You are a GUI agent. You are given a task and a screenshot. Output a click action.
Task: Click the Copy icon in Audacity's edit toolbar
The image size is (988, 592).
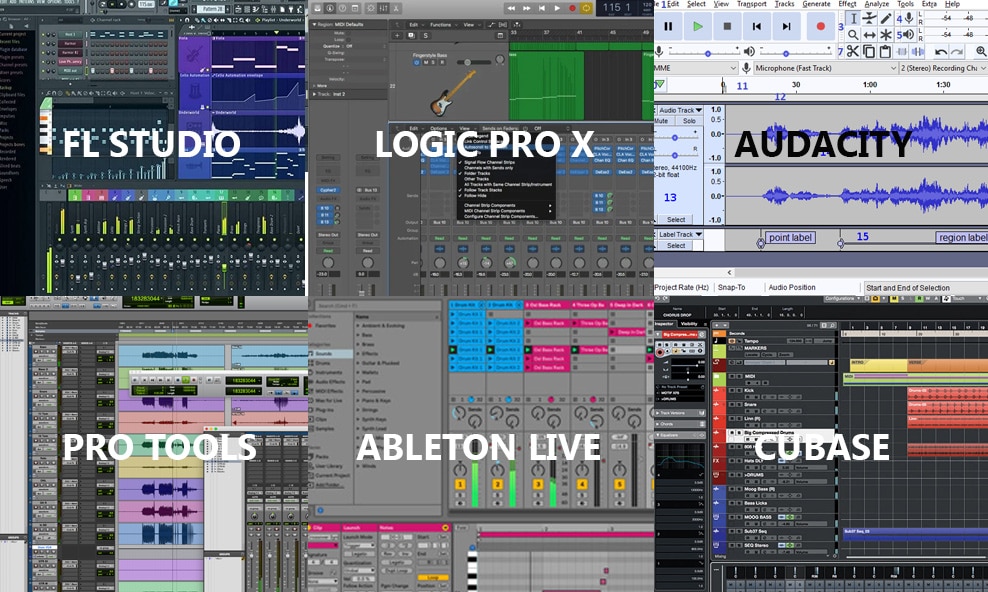[x=869, y=52]
